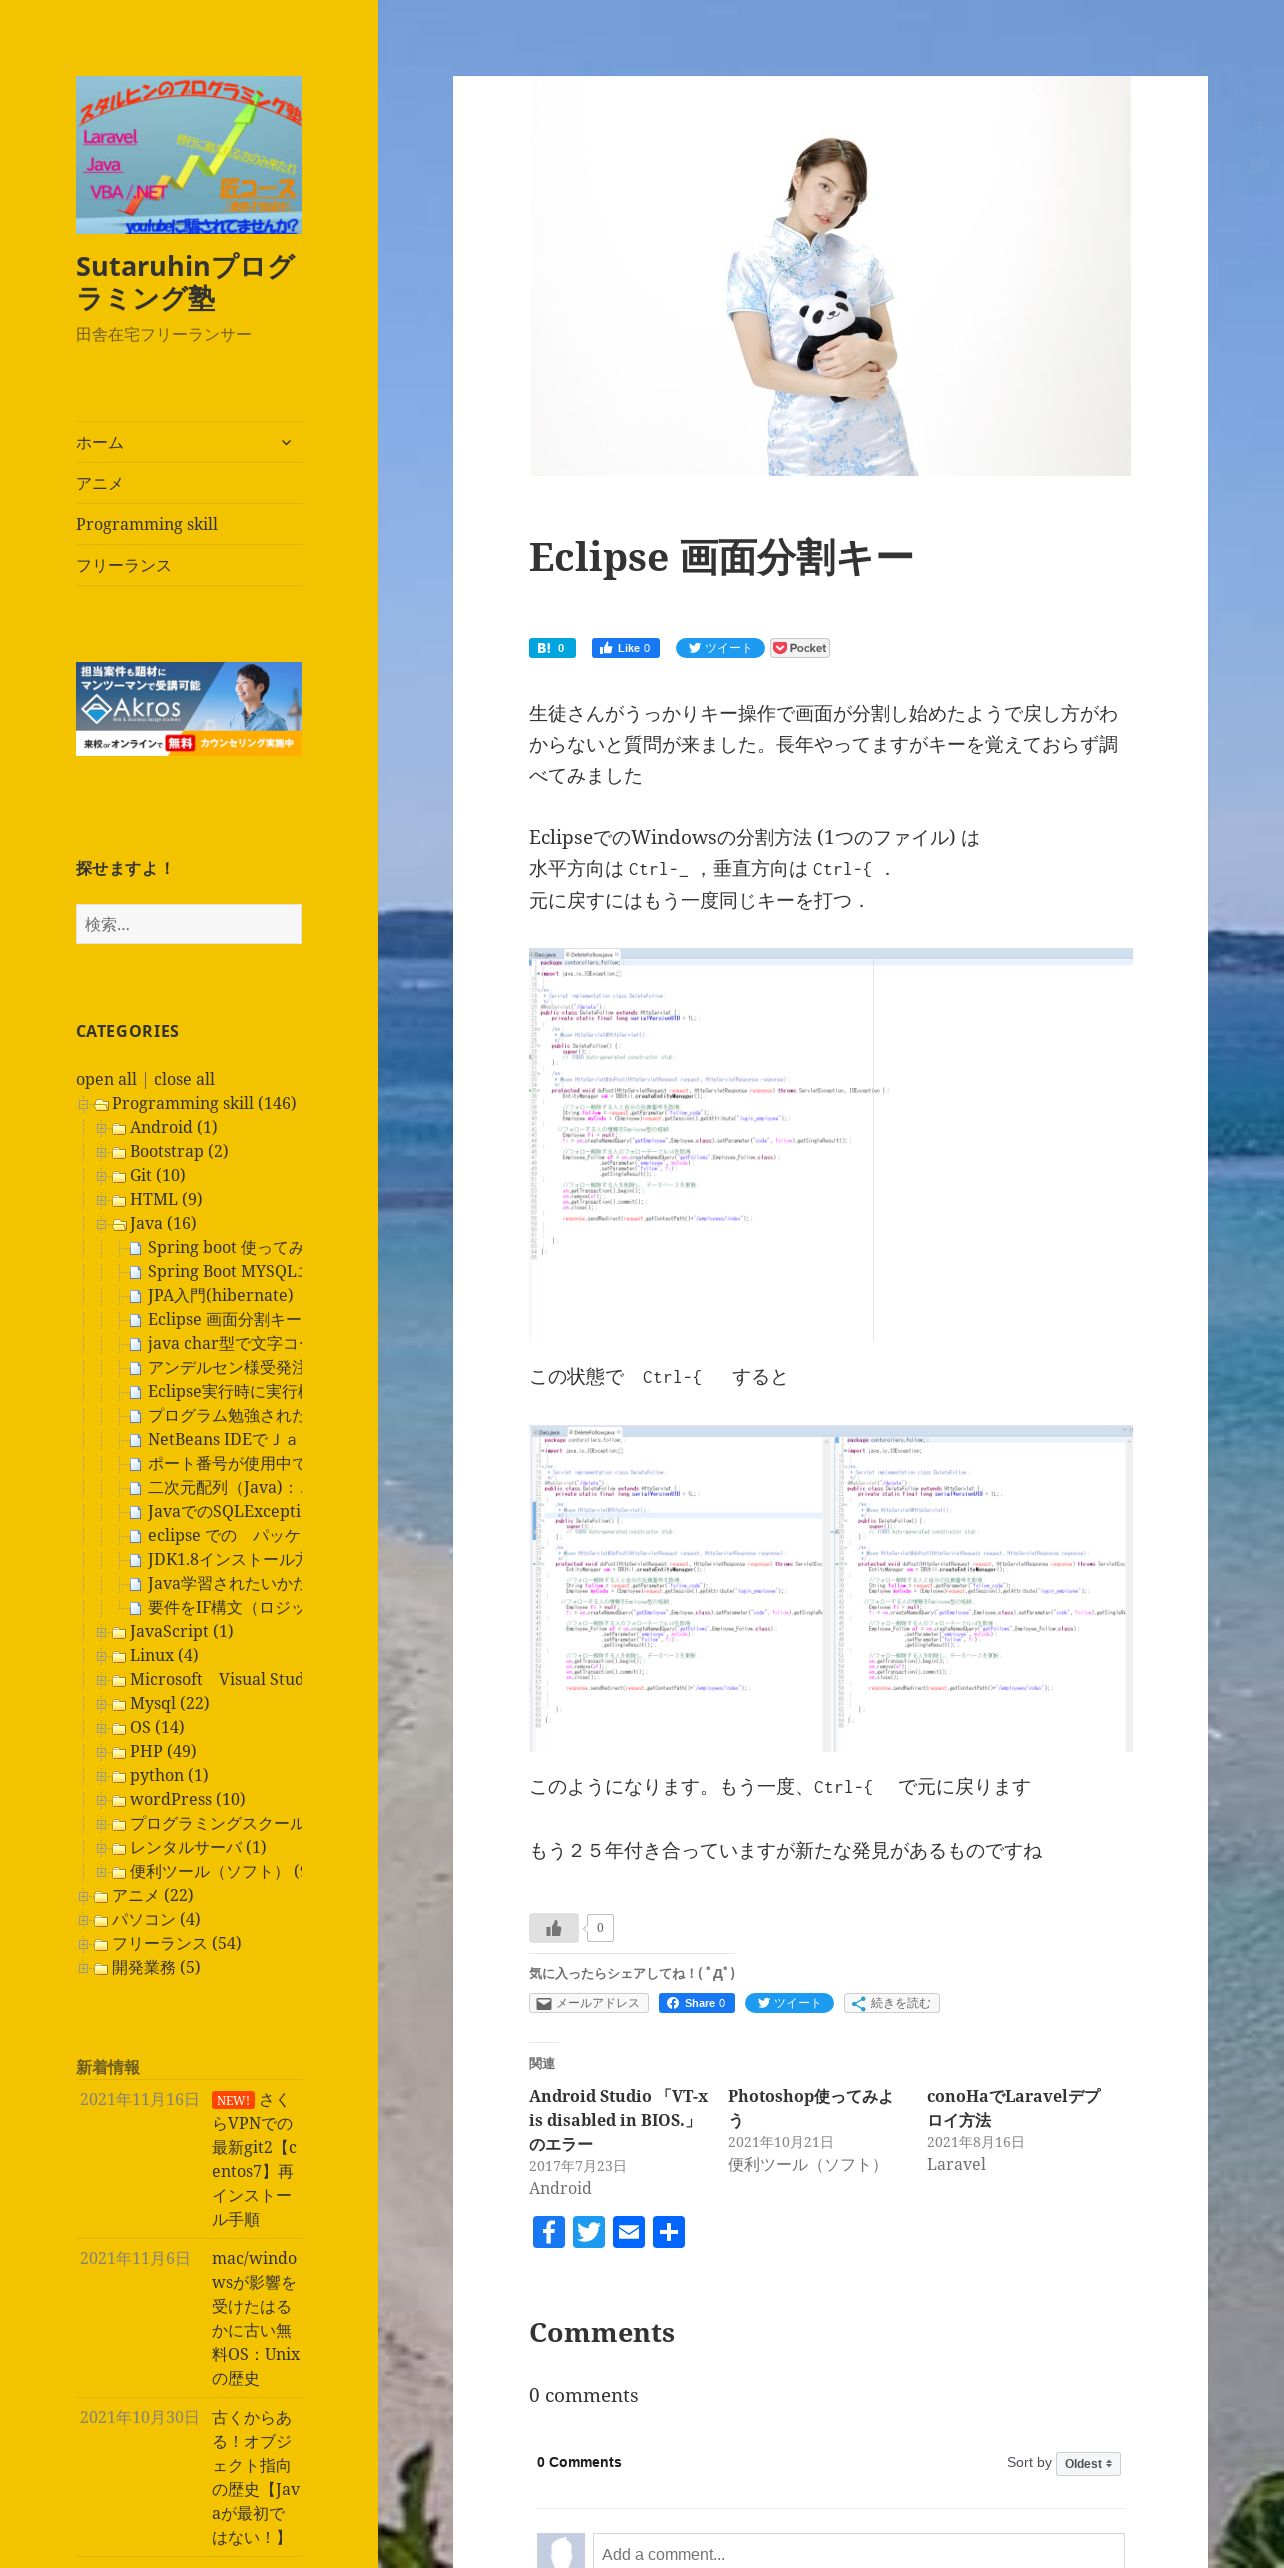Open the OS (14) category link

click(157, 1727)
